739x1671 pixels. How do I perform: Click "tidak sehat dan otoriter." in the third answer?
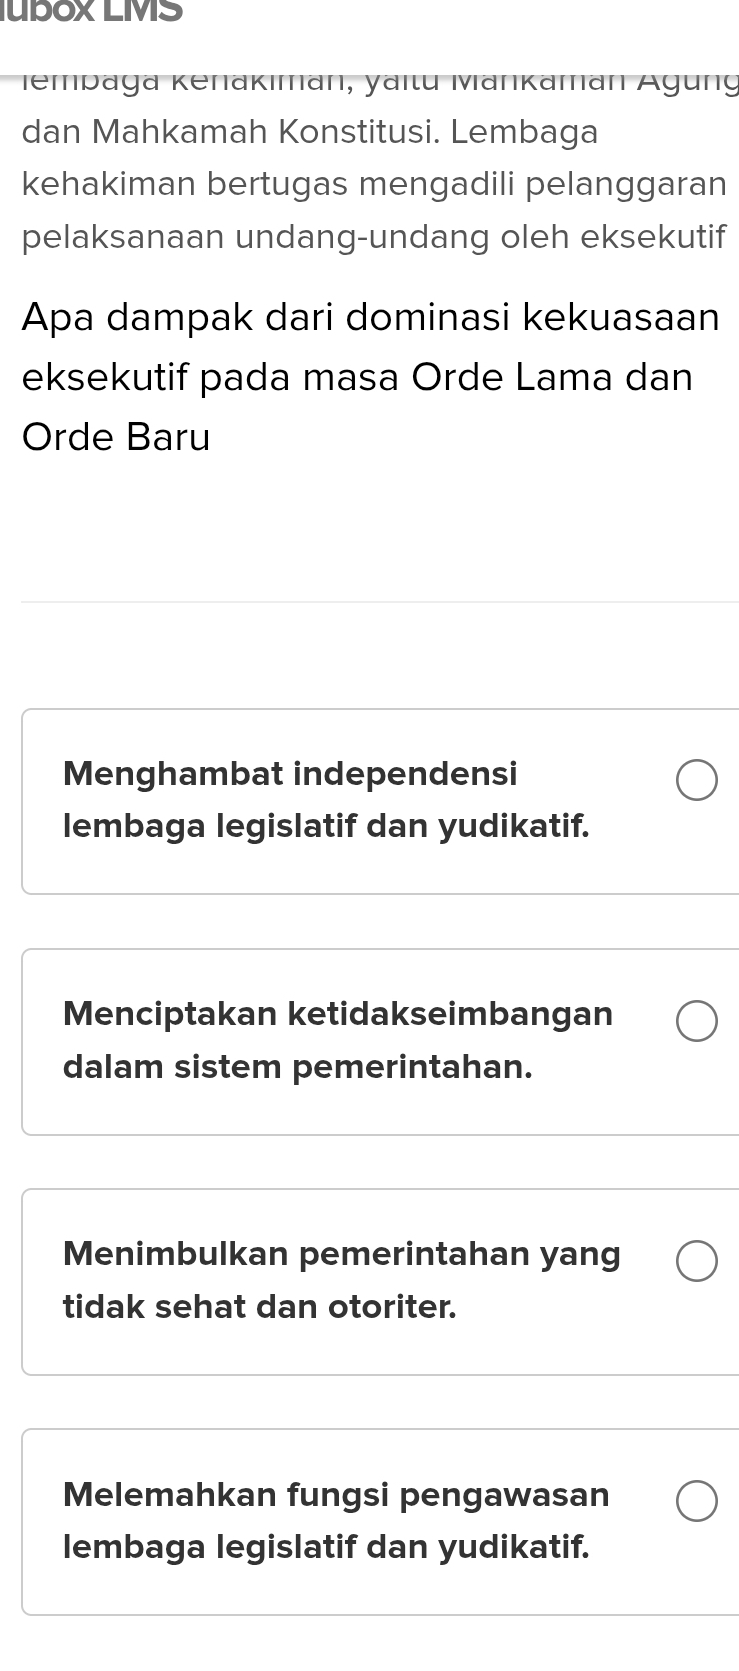[x=259, y=1306]
